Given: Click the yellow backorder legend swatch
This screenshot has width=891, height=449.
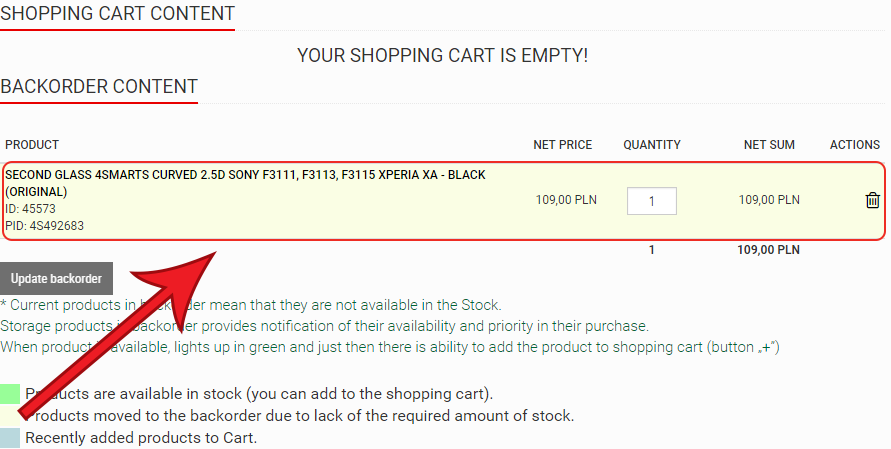Looking at the screenshot, I should [10, 416].
